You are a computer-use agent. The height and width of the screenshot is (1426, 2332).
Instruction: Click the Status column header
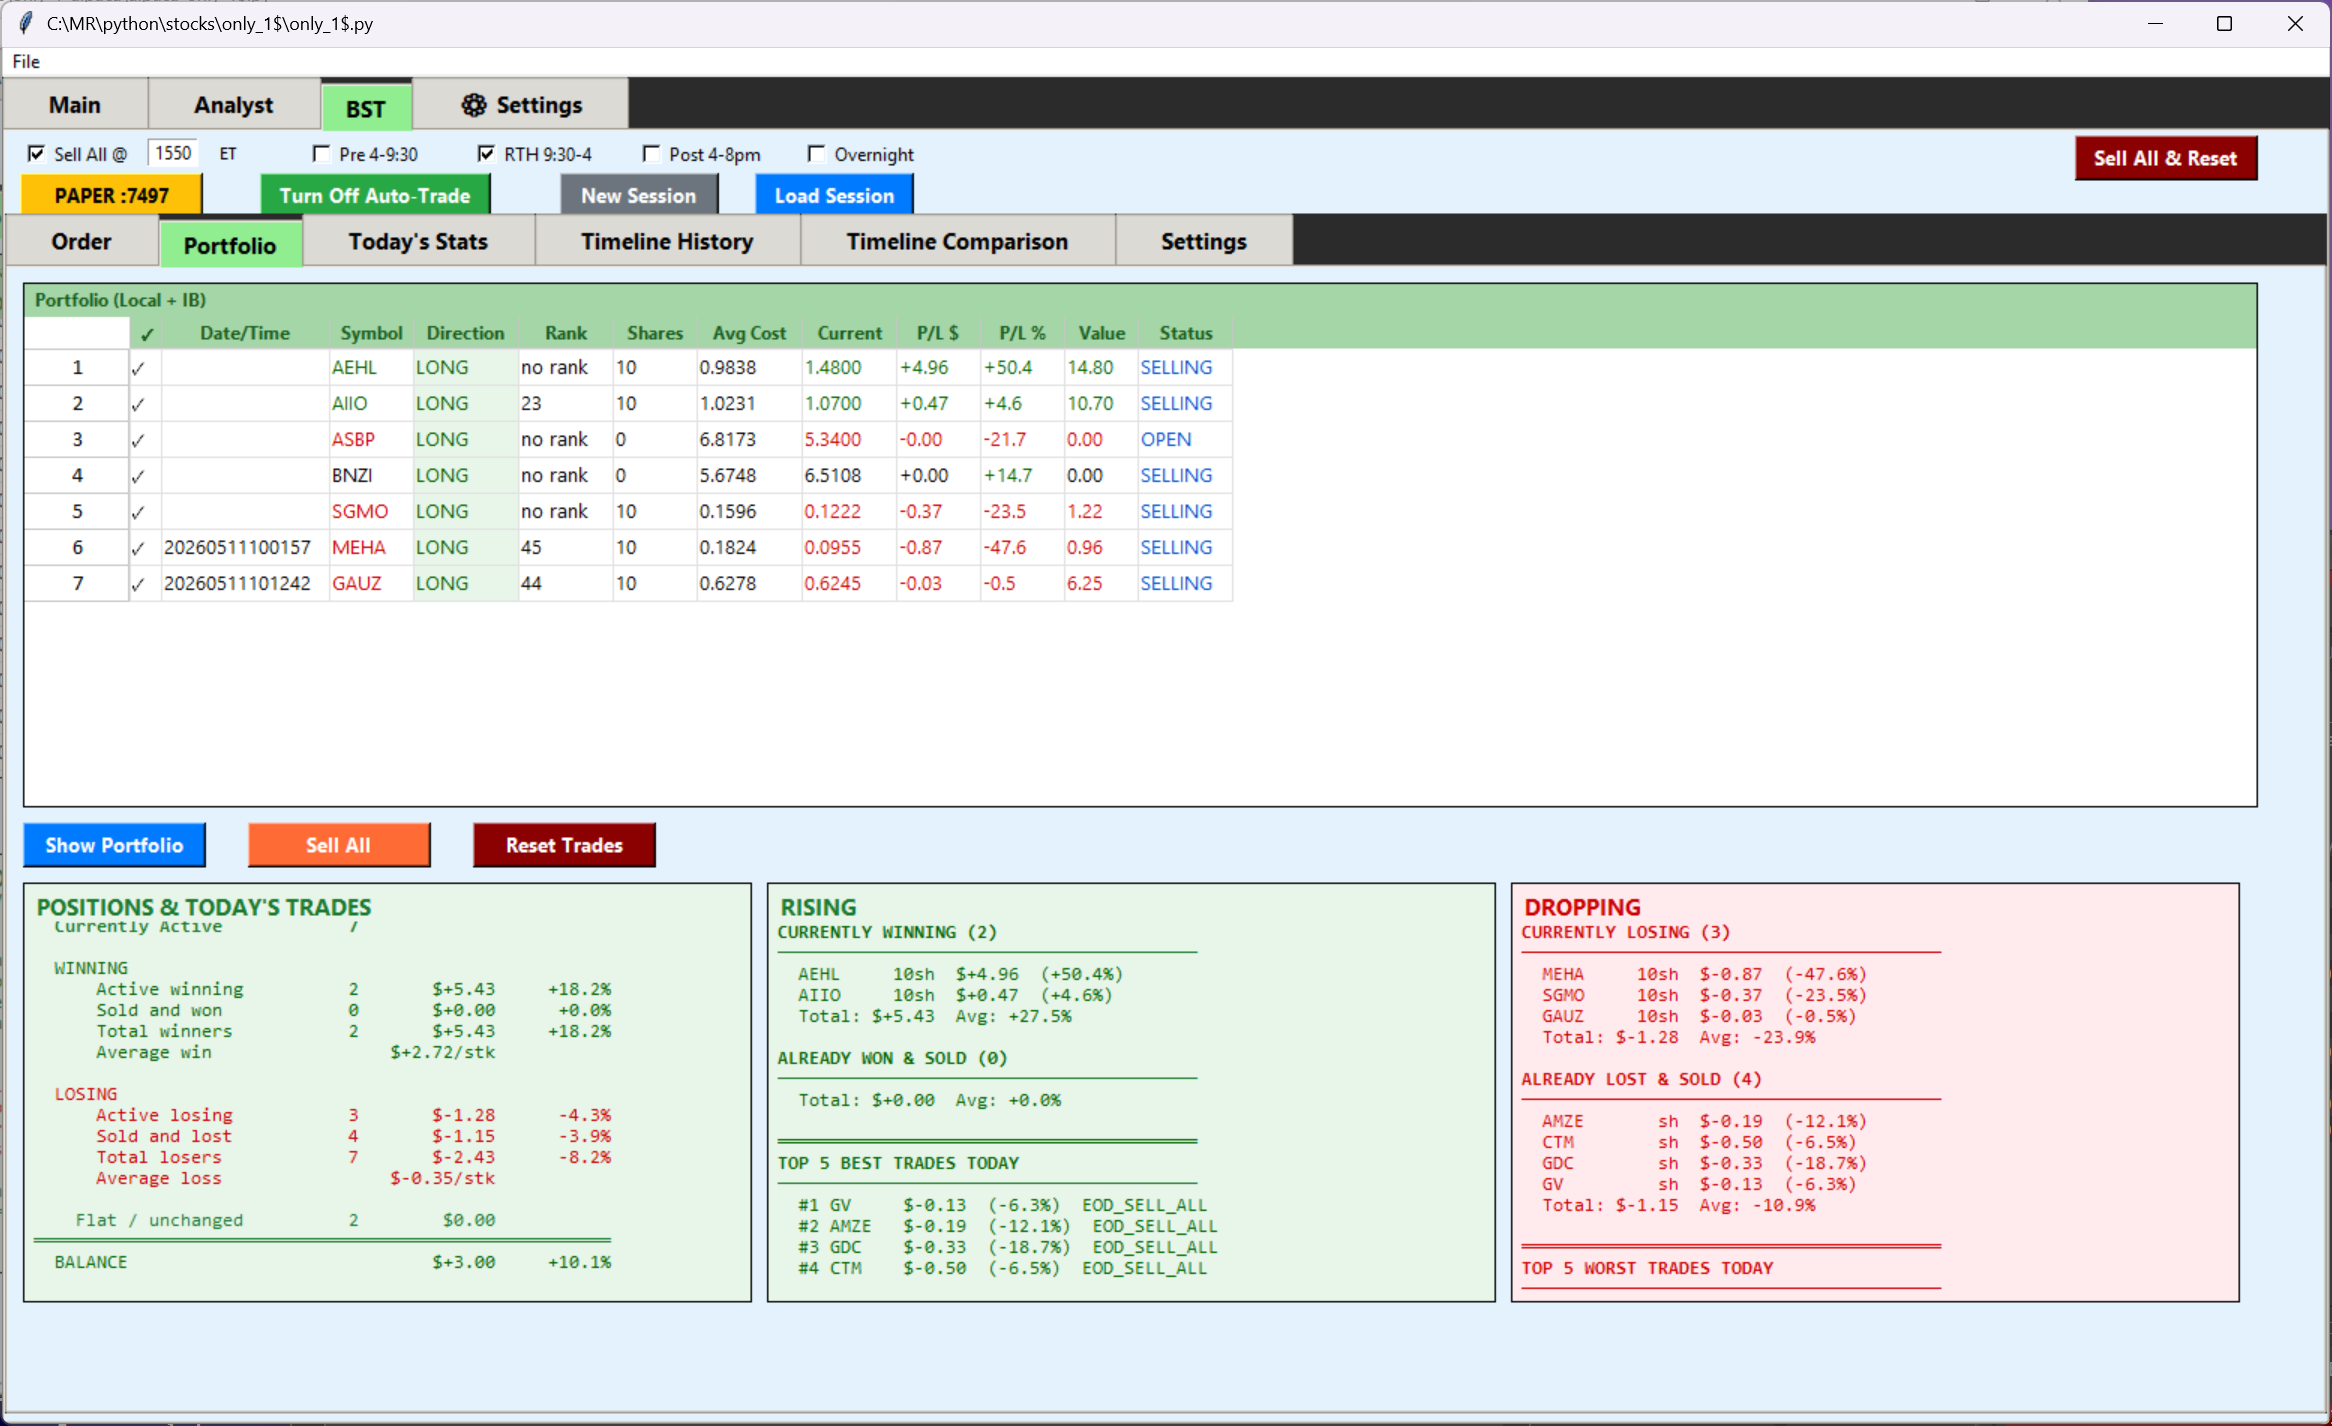pyautogui.click(x=1186, y=333)
